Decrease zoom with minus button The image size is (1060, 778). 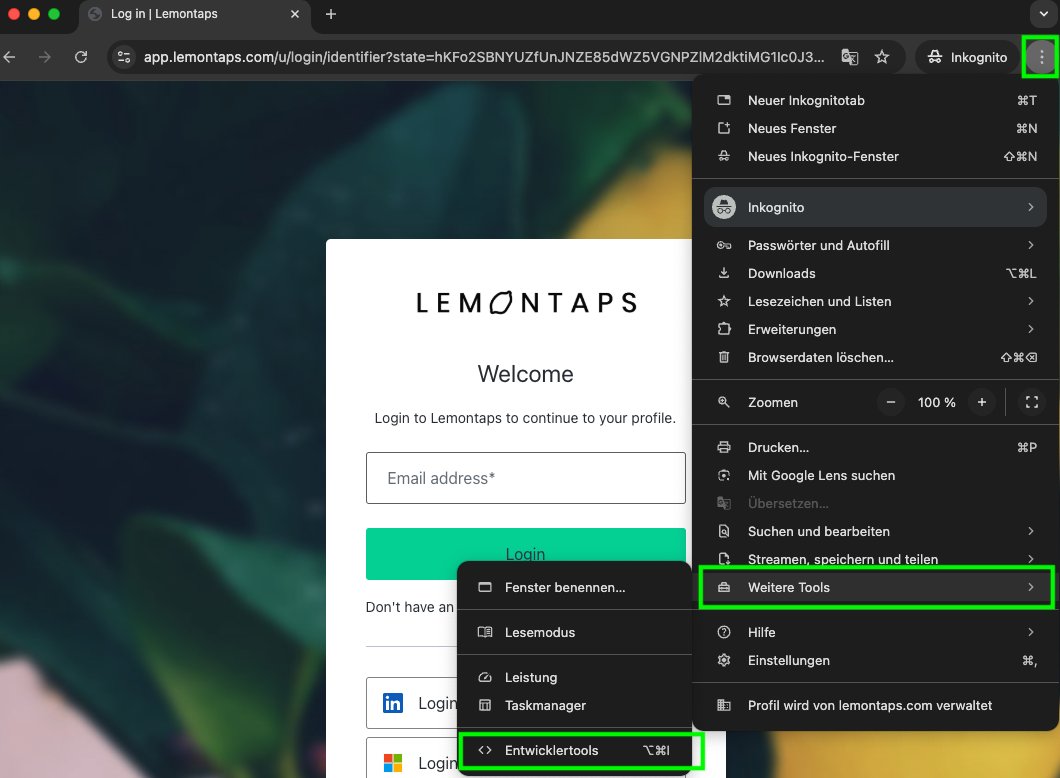[891, 402]
